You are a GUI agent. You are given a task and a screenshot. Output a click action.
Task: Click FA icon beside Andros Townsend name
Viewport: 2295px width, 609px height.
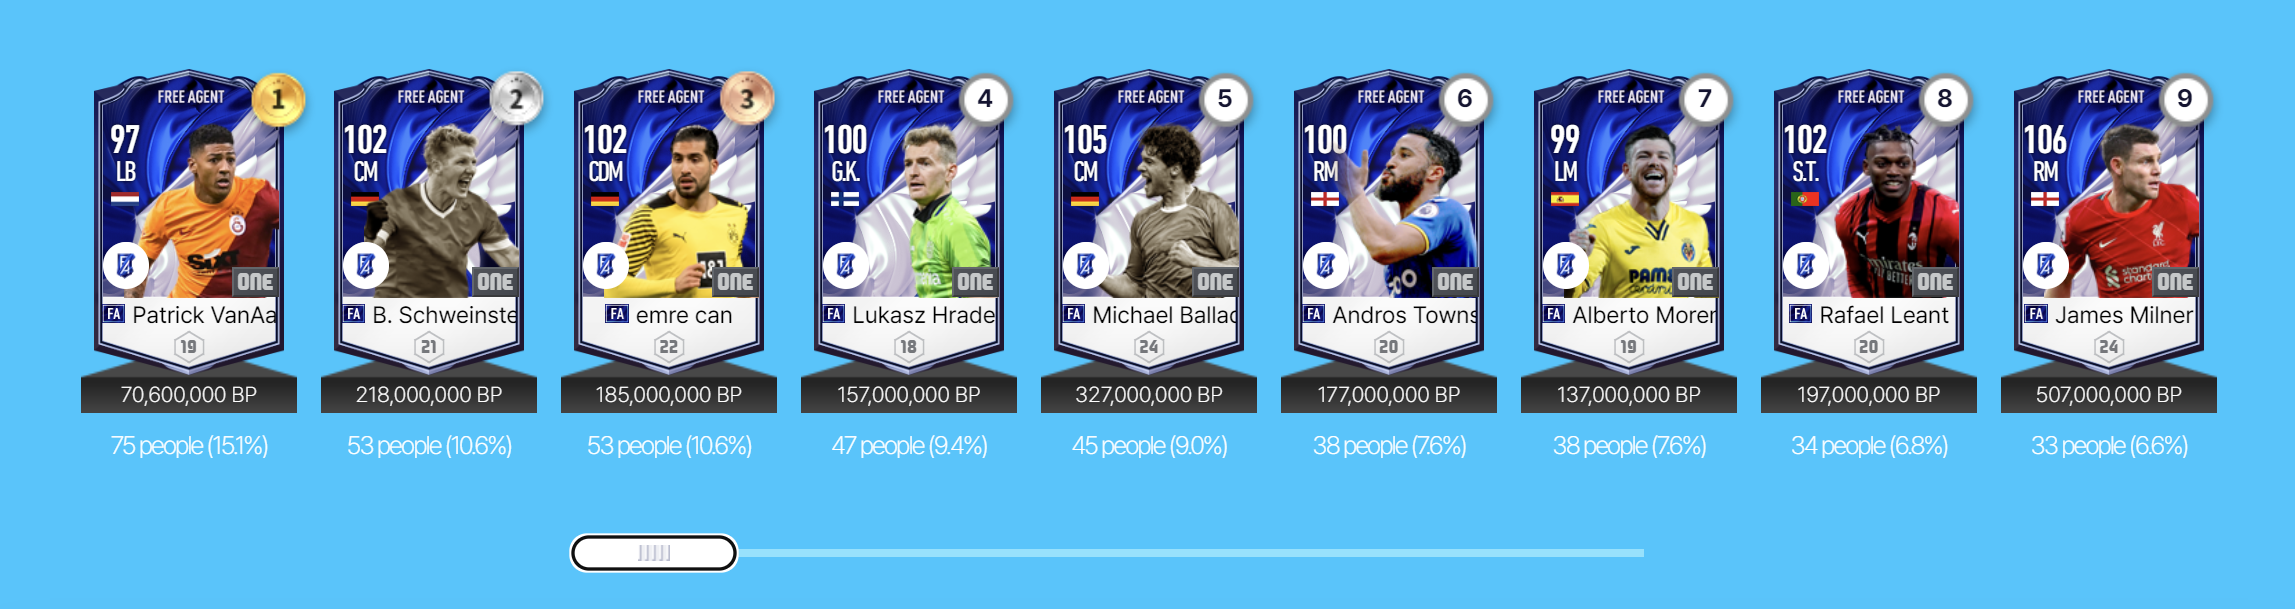coord(1314,314)
